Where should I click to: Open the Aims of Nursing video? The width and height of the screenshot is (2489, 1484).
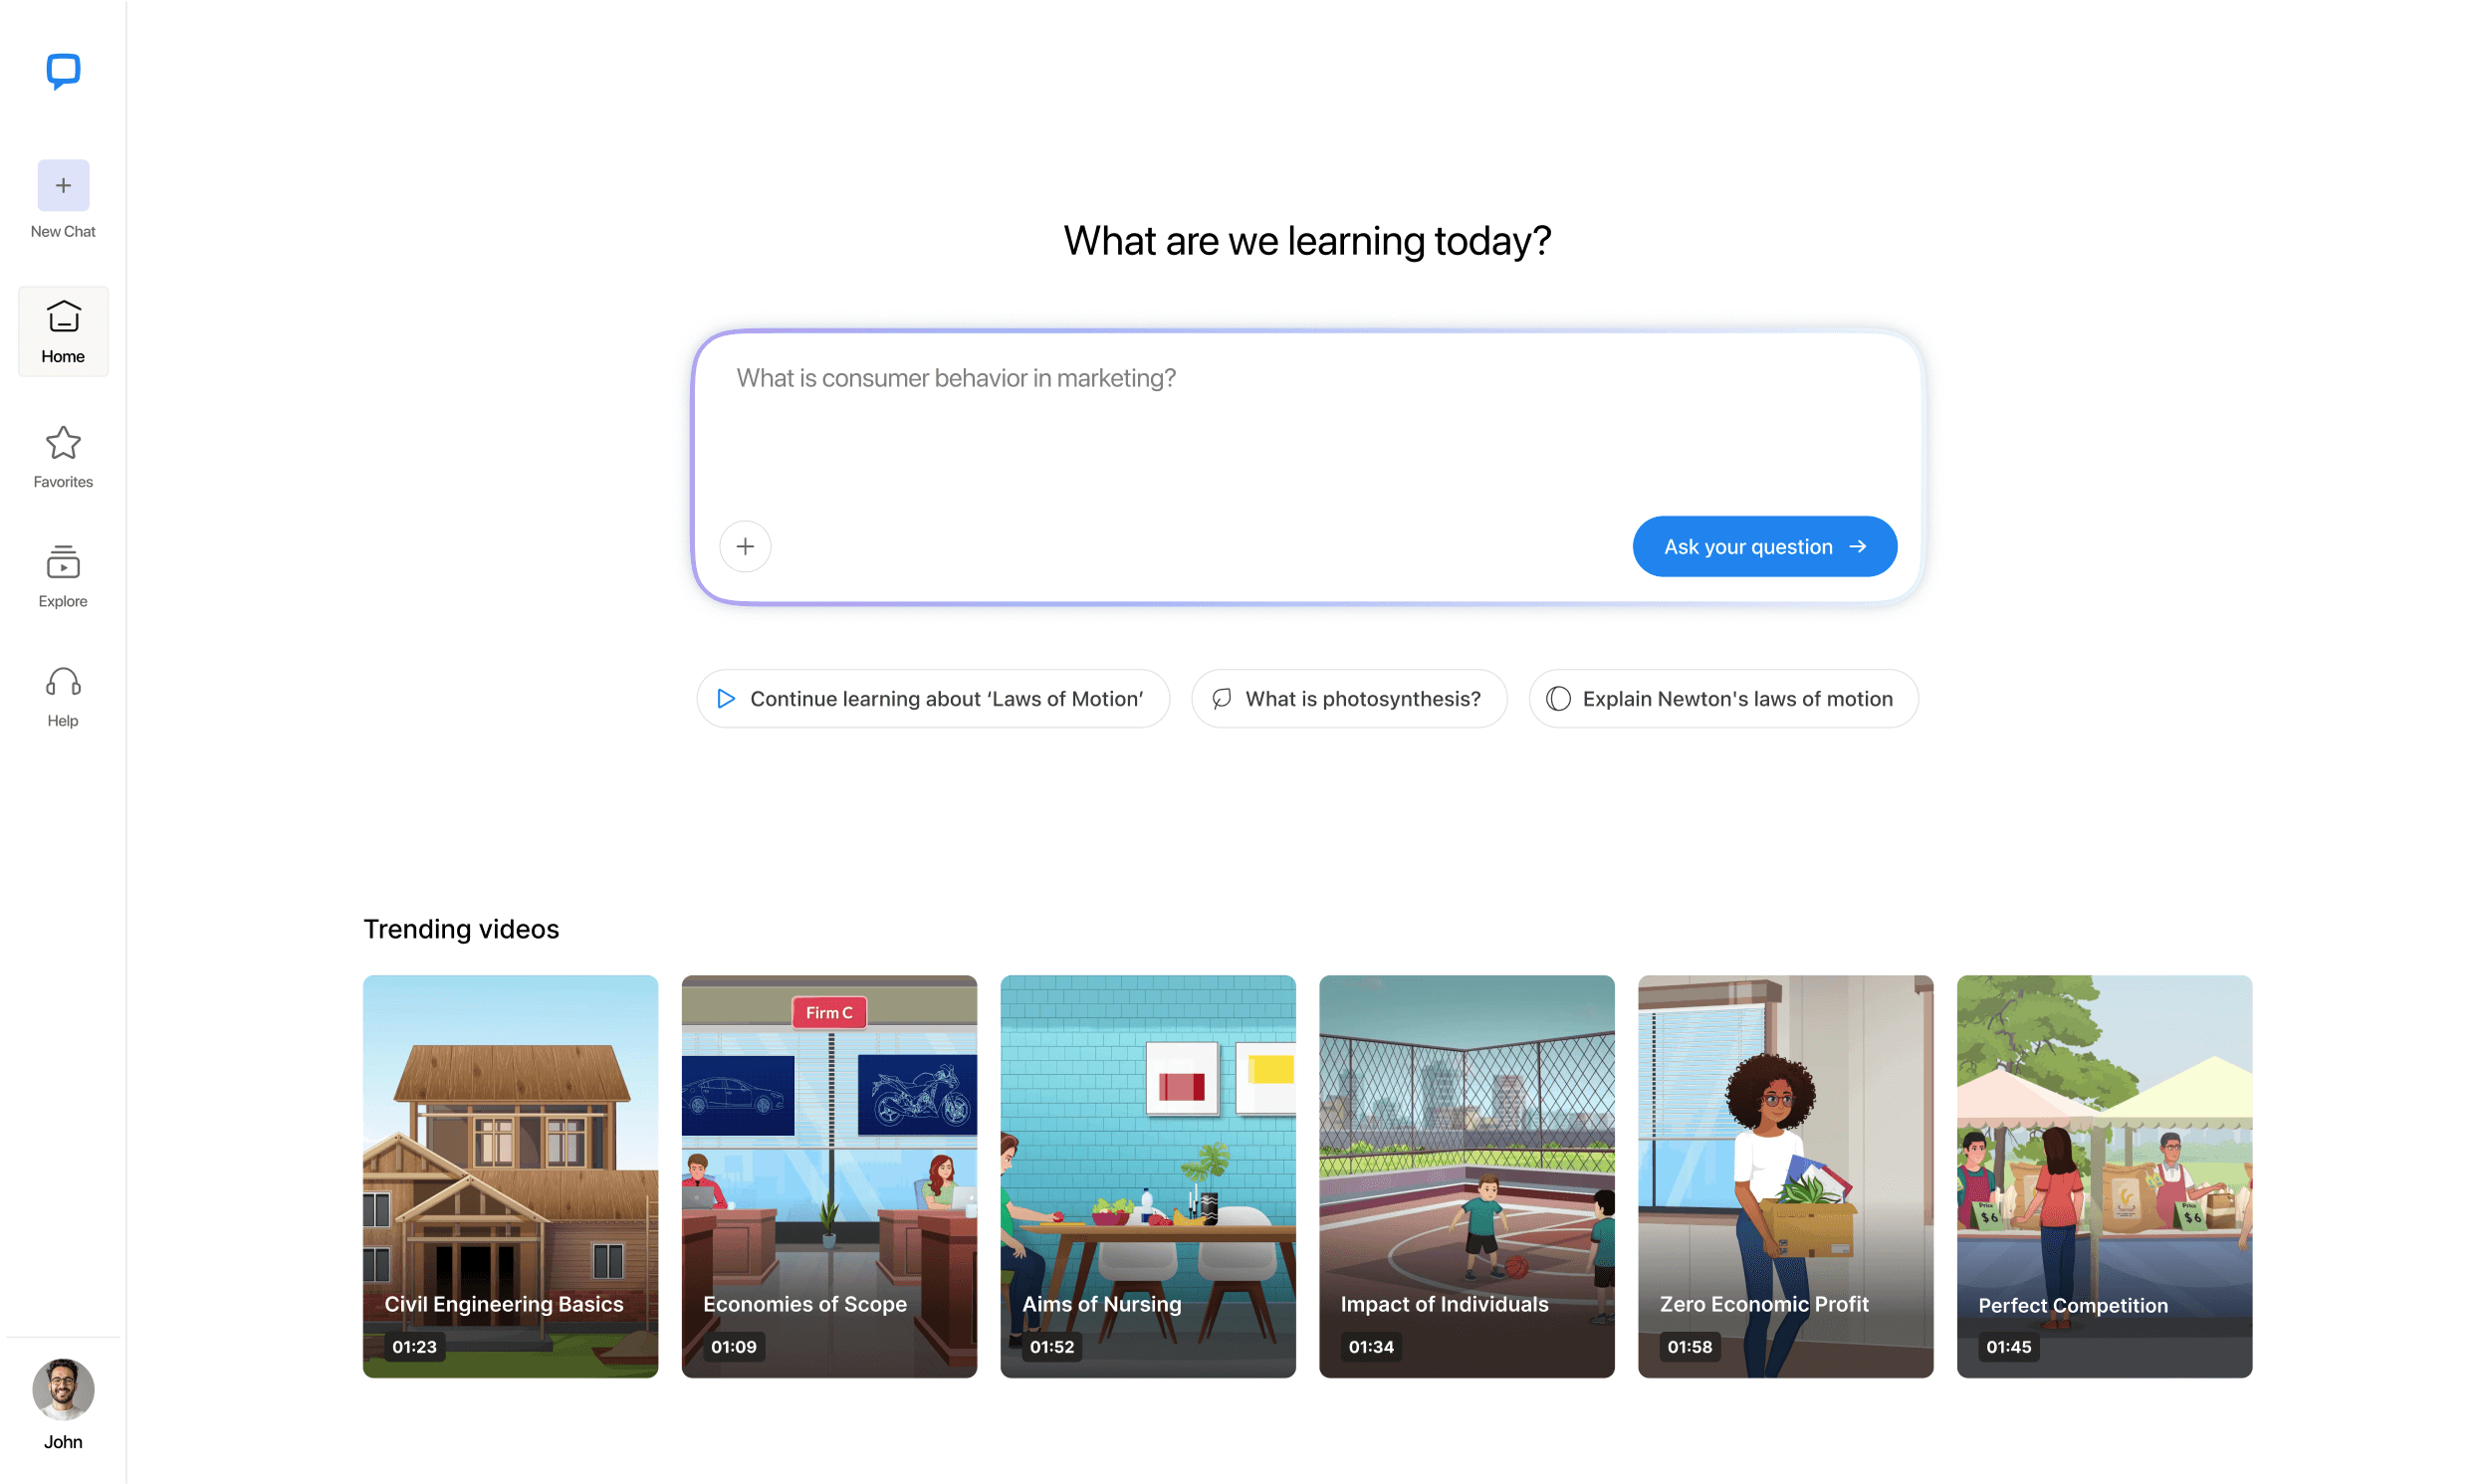coord(1148,1176)
